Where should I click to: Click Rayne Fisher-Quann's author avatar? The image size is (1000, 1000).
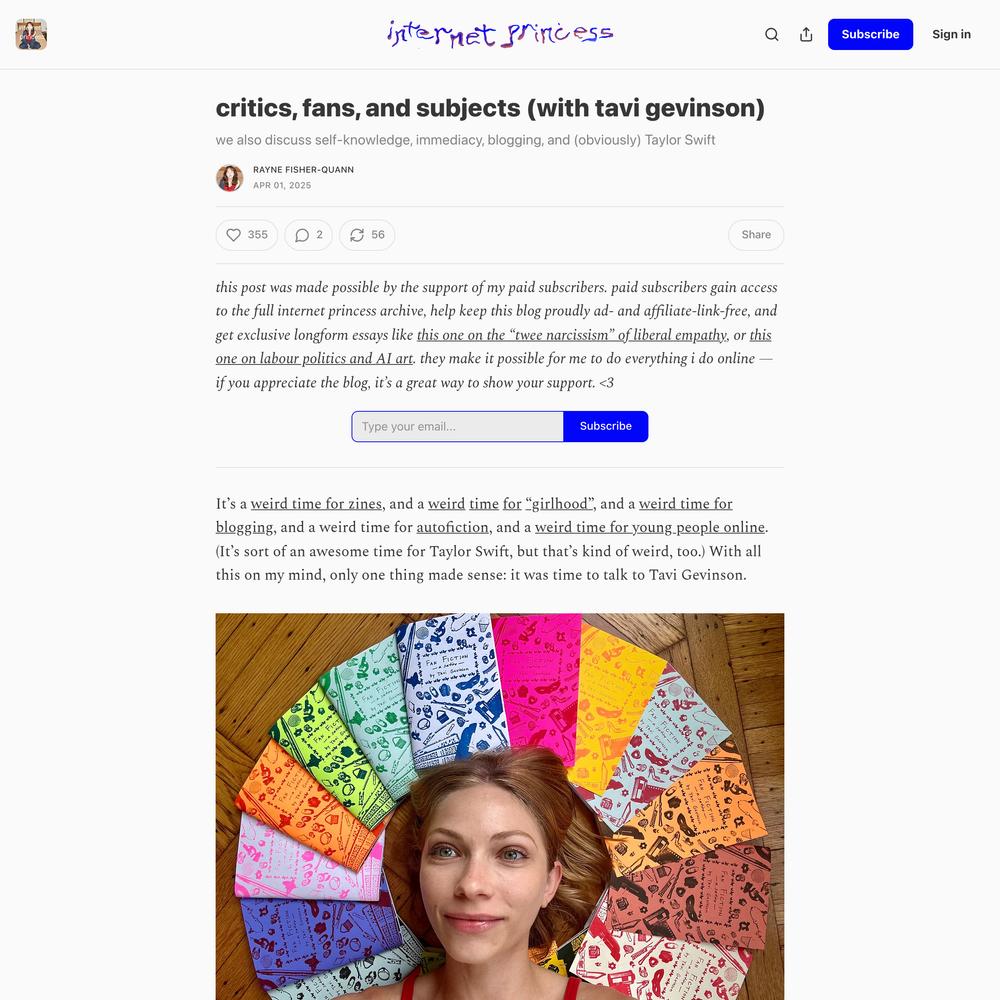[230, 178]
